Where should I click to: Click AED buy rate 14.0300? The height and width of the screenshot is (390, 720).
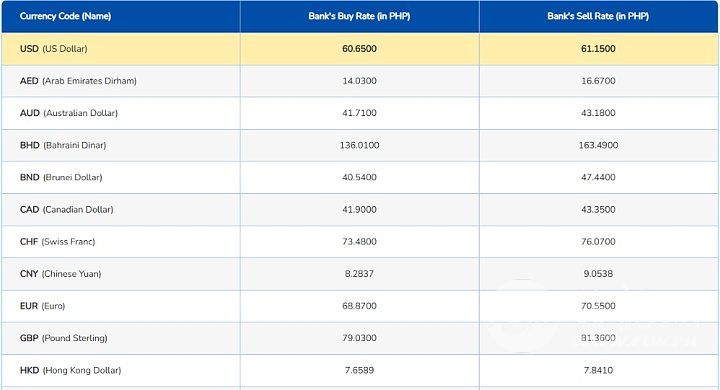360,81
